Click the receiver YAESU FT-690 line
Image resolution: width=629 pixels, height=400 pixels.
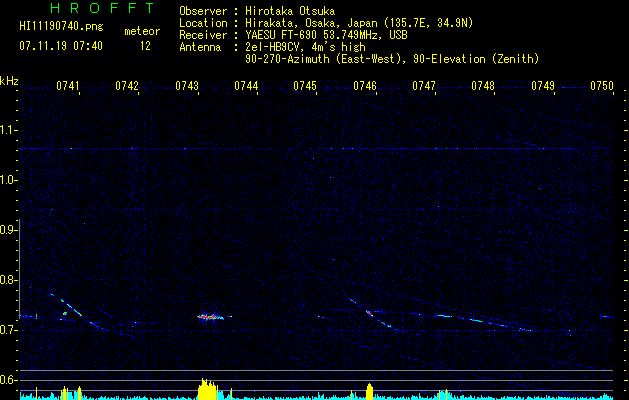pyautogui.click(x=326, y=35)
